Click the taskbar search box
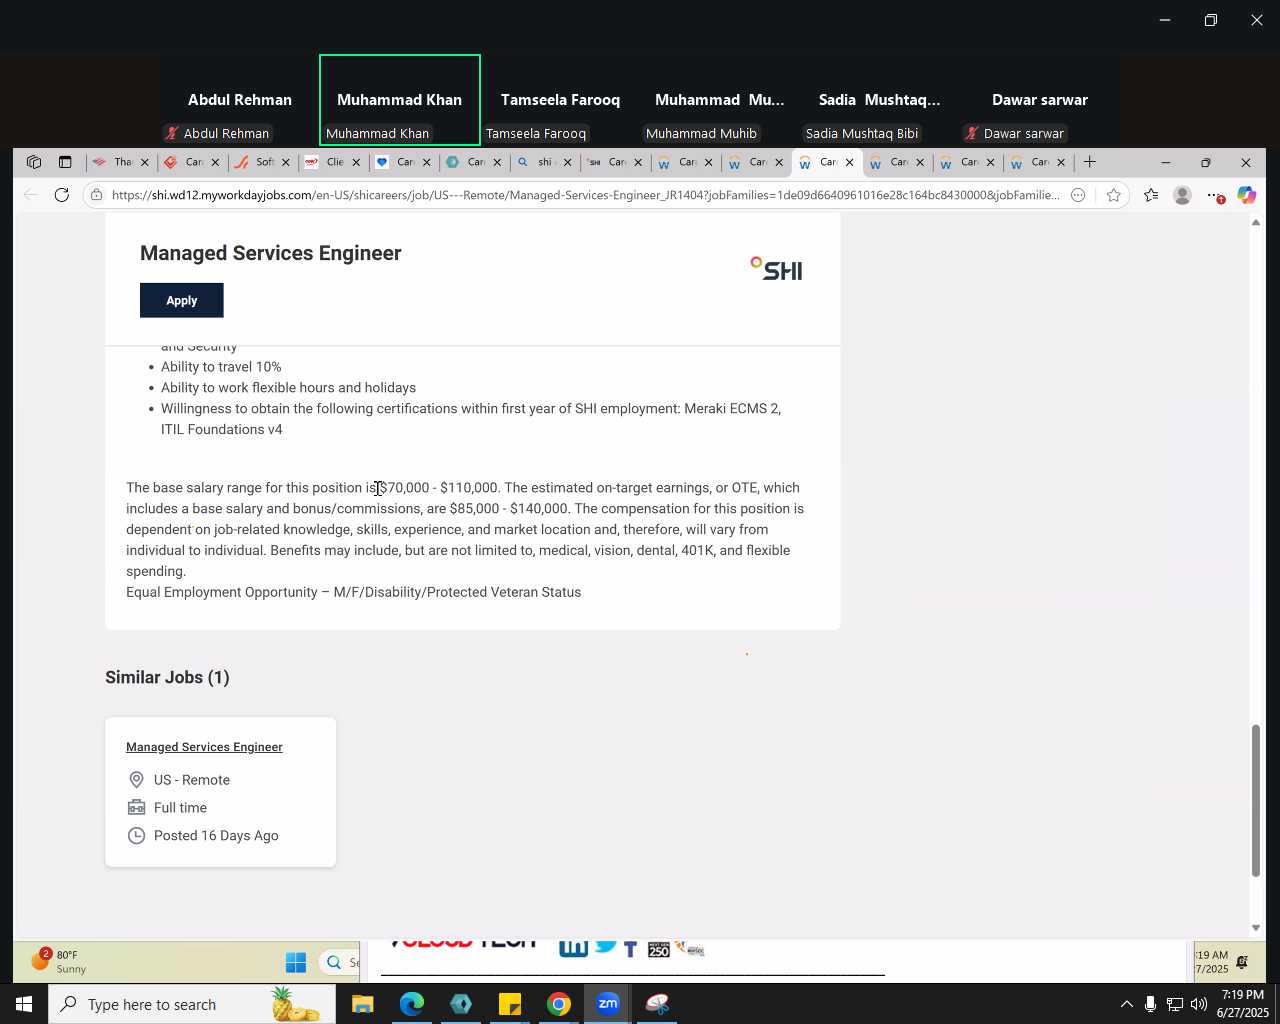This screenshot has height=1024, width=1280. point(192,1004)
